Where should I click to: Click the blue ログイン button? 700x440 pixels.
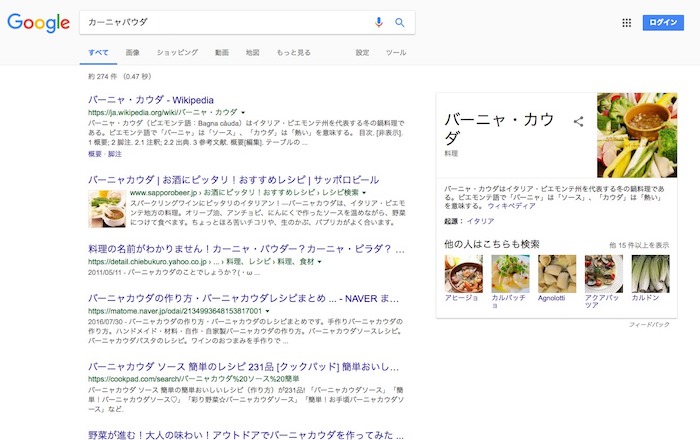663,22
